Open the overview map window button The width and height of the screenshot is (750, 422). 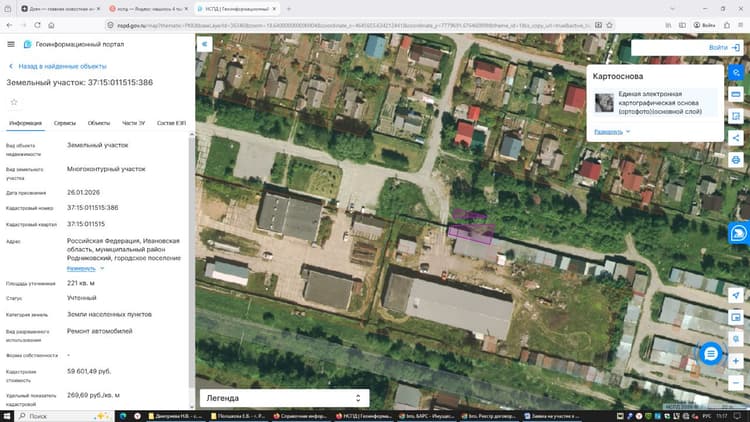tap(736, 317)
